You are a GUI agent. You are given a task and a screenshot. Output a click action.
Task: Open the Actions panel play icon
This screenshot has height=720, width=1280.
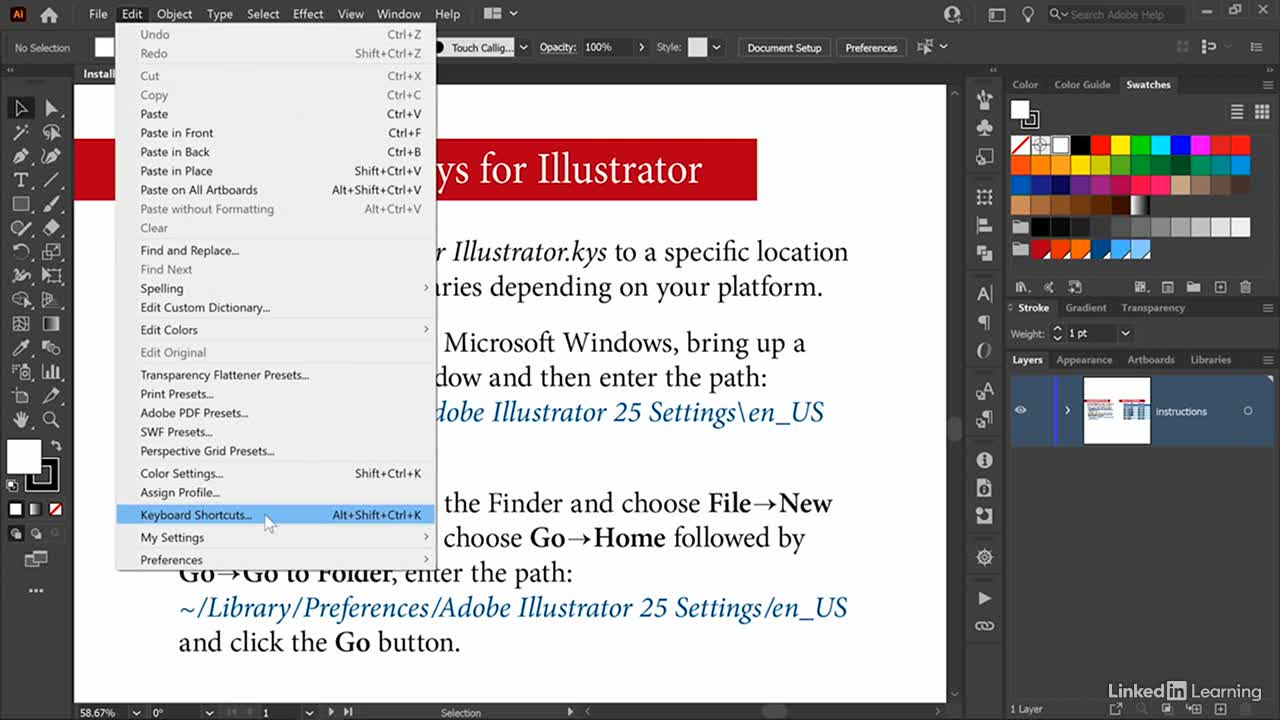tap(985, 598)
